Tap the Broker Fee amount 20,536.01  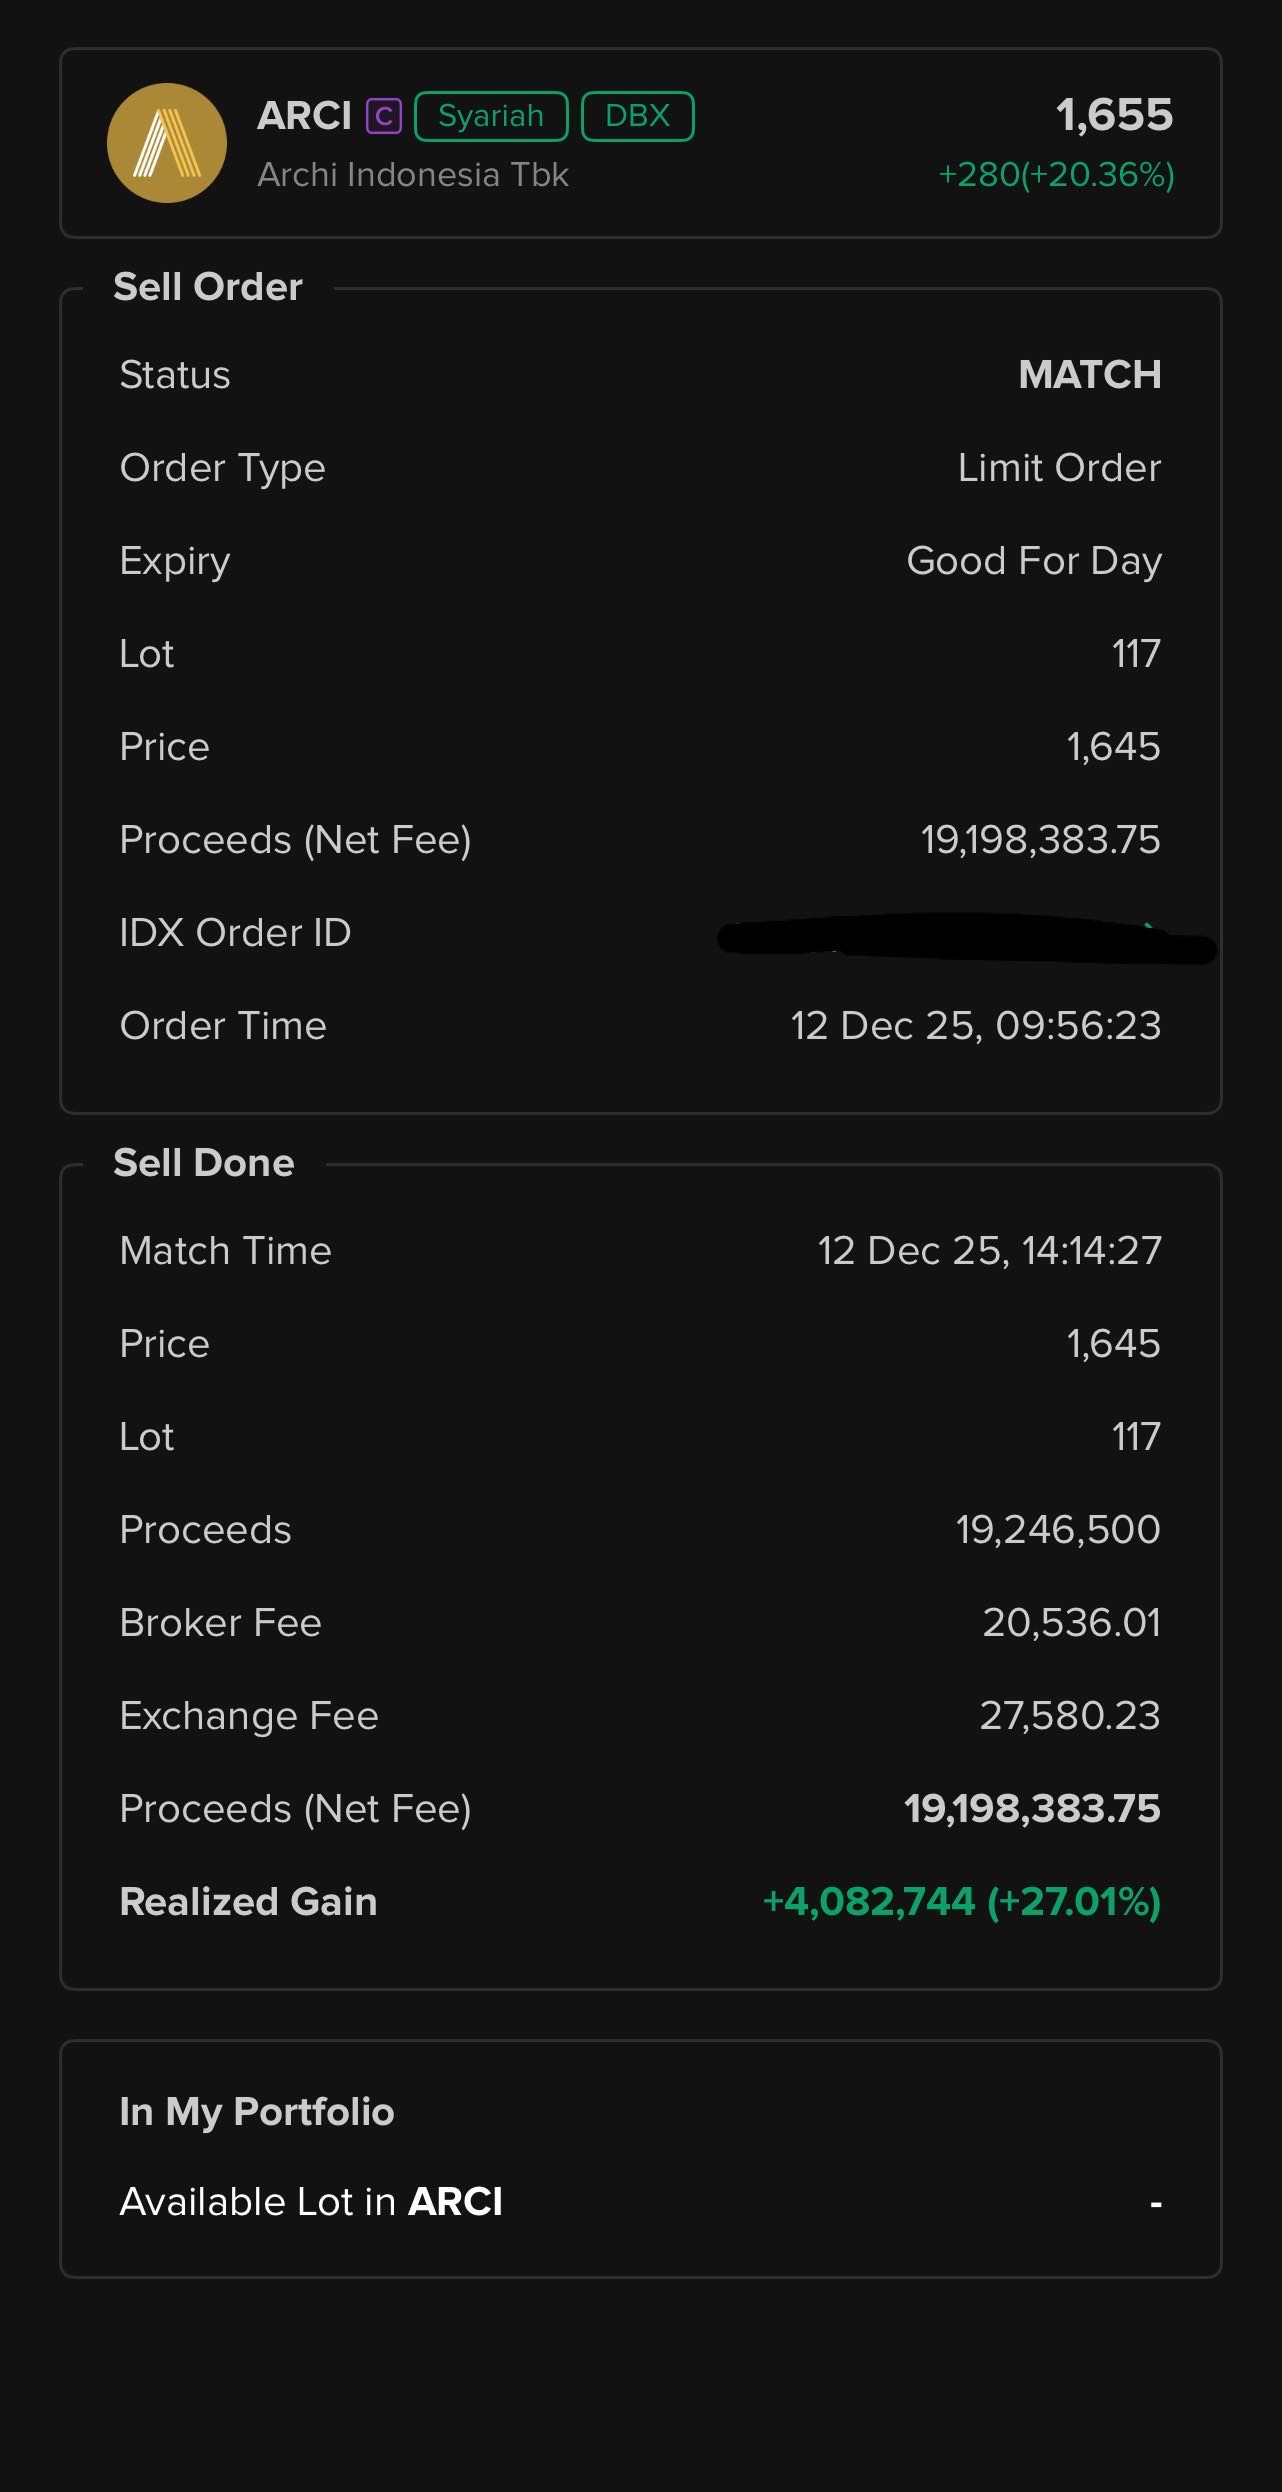click(x=1071, y=1623)
